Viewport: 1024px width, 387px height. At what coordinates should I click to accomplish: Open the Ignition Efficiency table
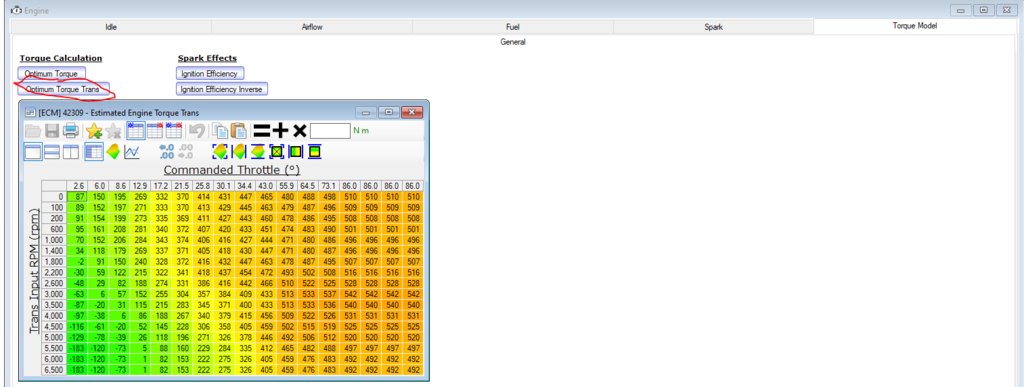pos(210,74)
